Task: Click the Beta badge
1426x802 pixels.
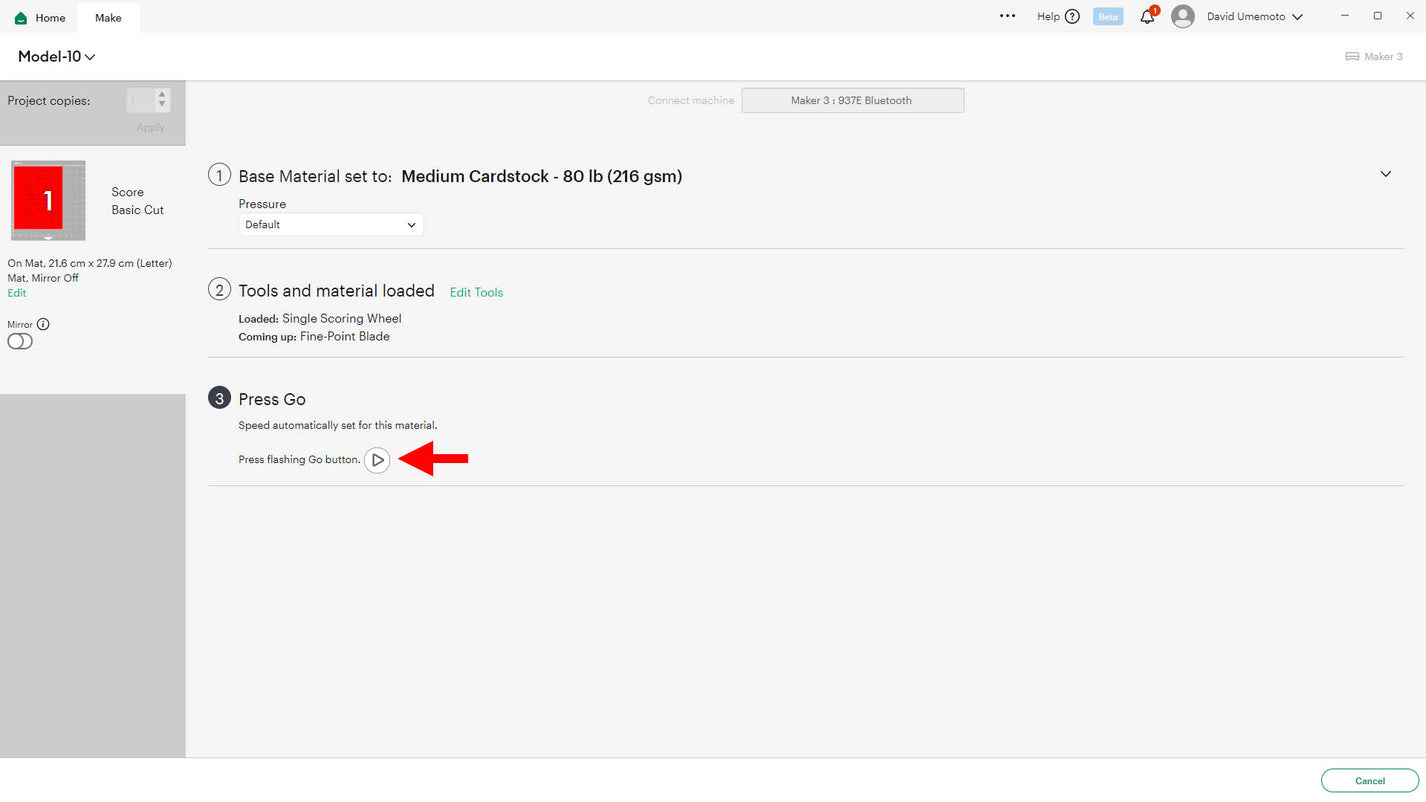Action: coord(1107,17)
